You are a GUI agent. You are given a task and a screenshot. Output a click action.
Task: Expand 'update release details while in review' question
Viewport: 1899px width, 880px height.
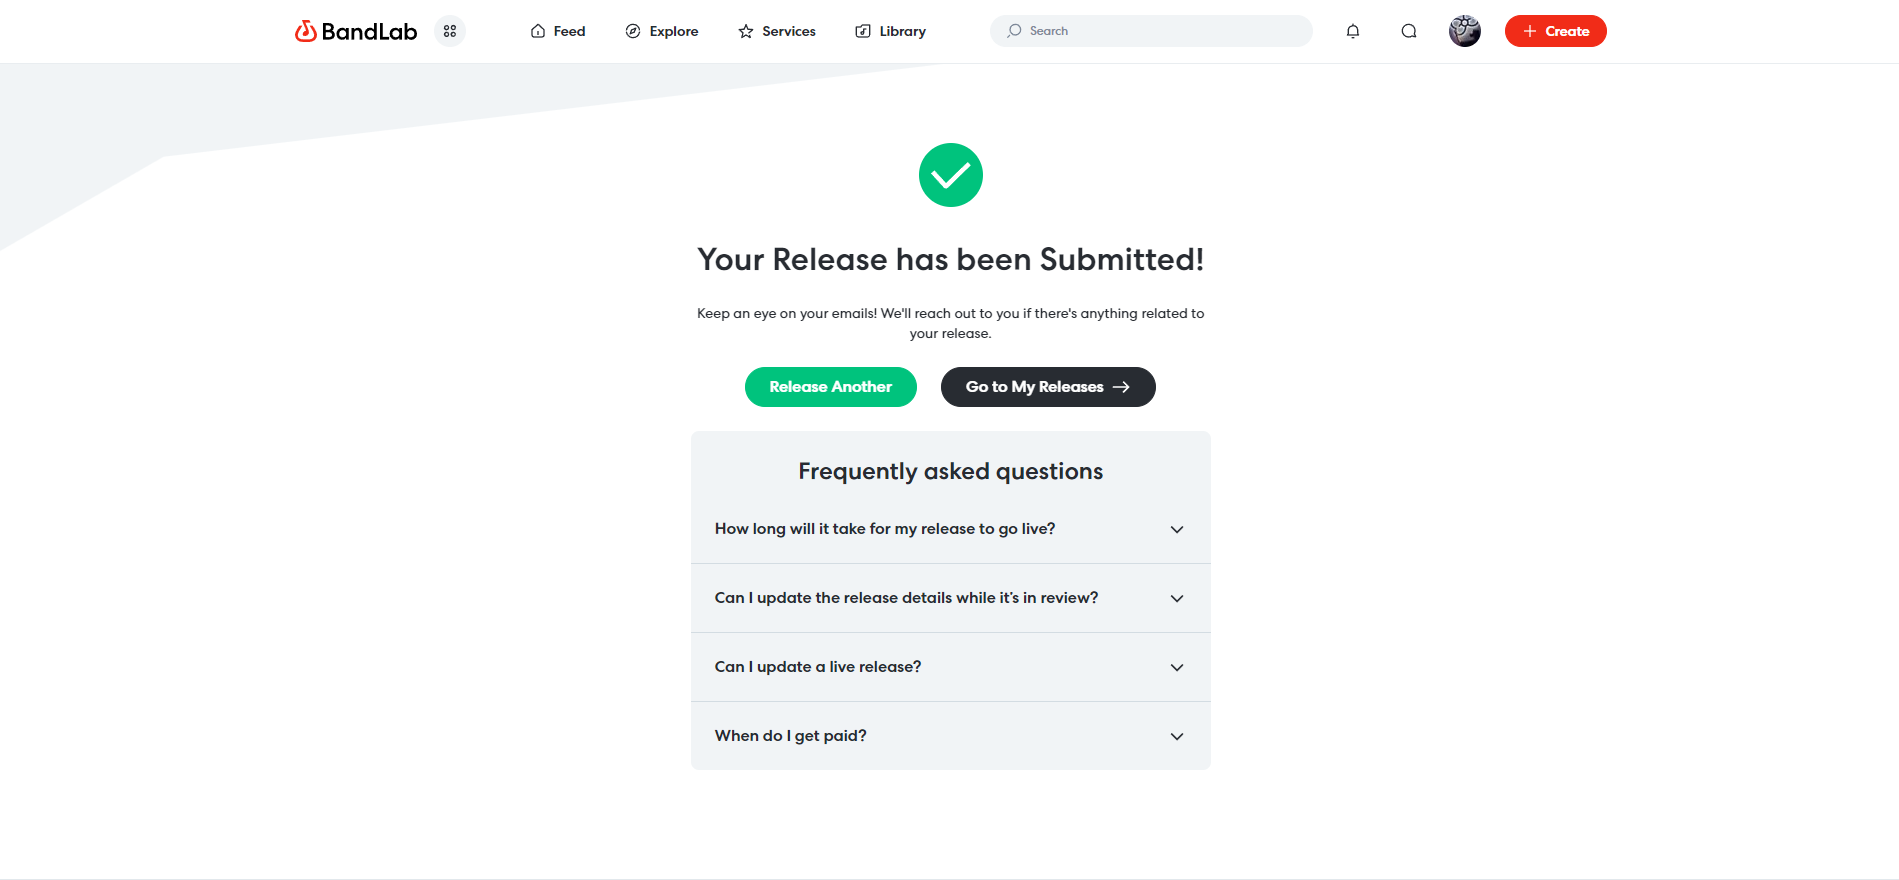[951, 598]
